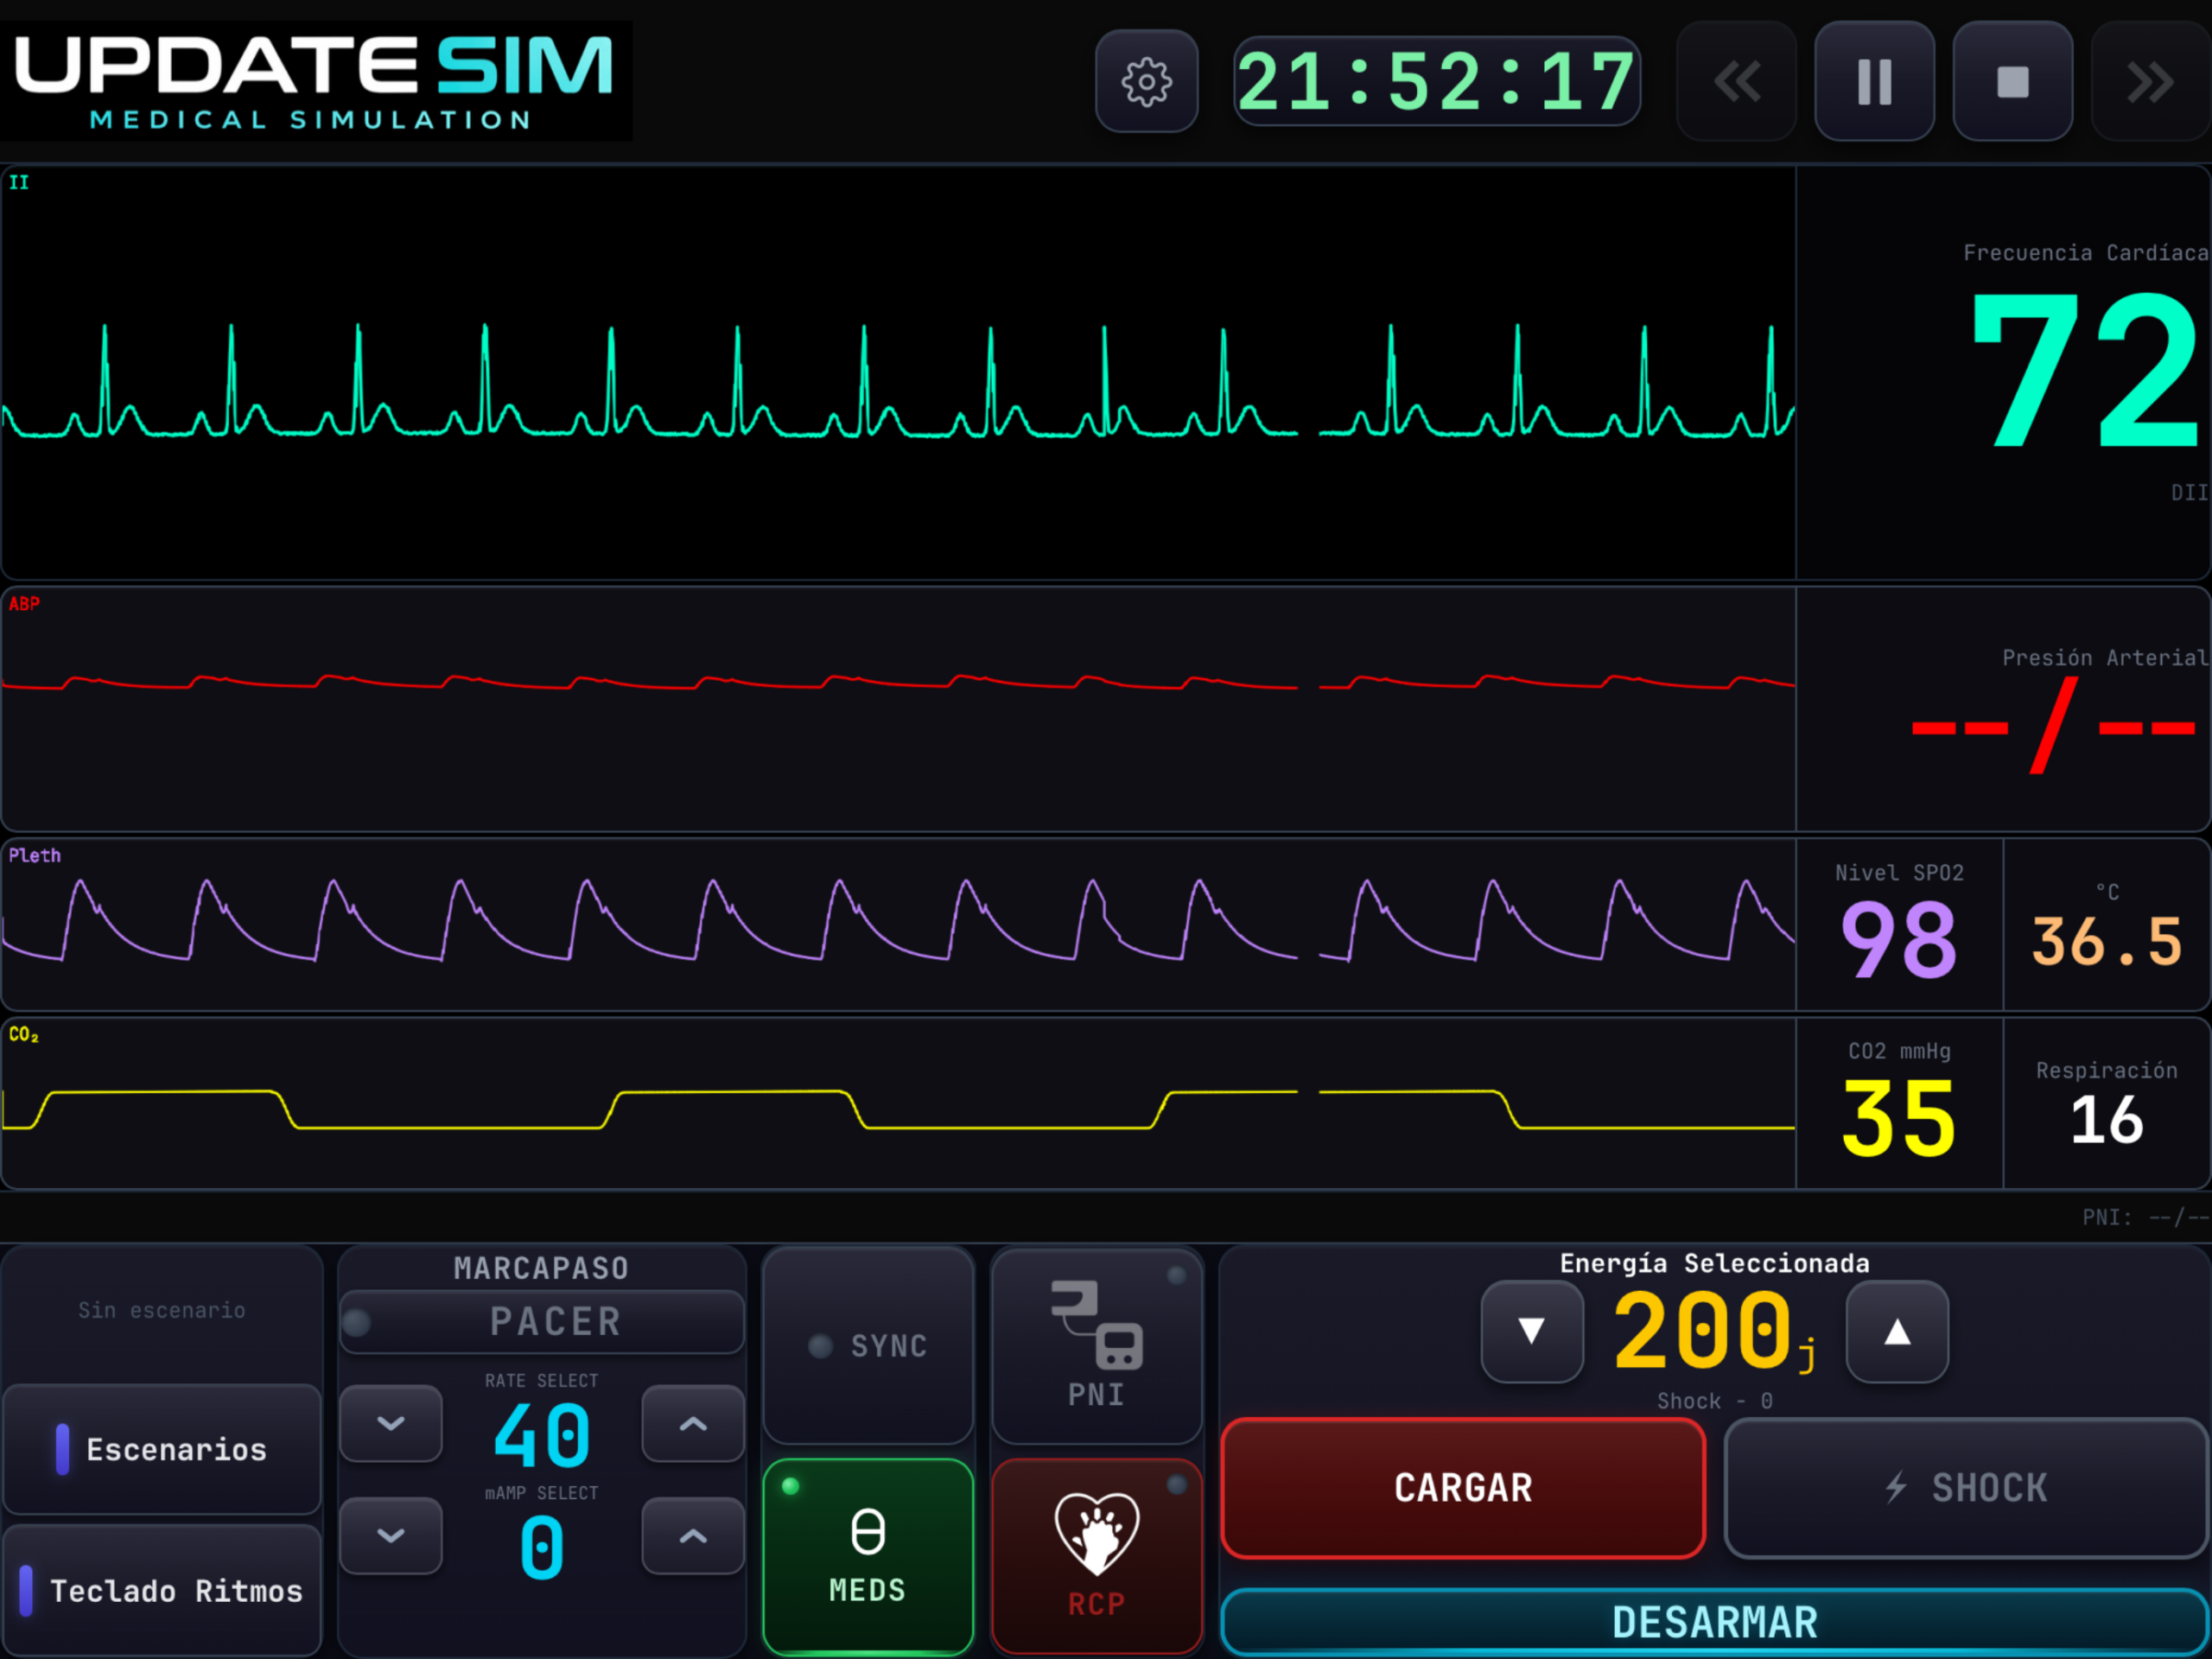Click the simulation clock display

pyautogui.click(x=1436, y=81)
